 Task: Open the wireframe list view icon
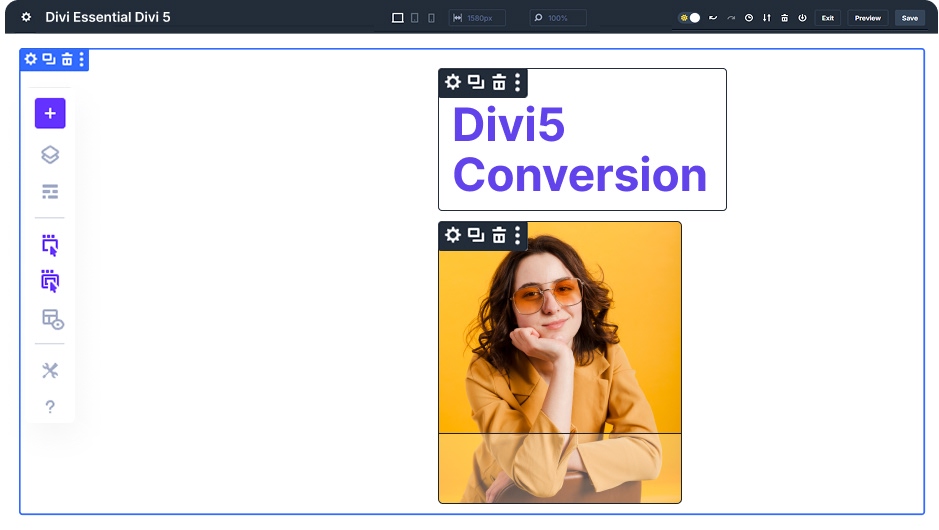pyautogui.click(x=50, y=192)
